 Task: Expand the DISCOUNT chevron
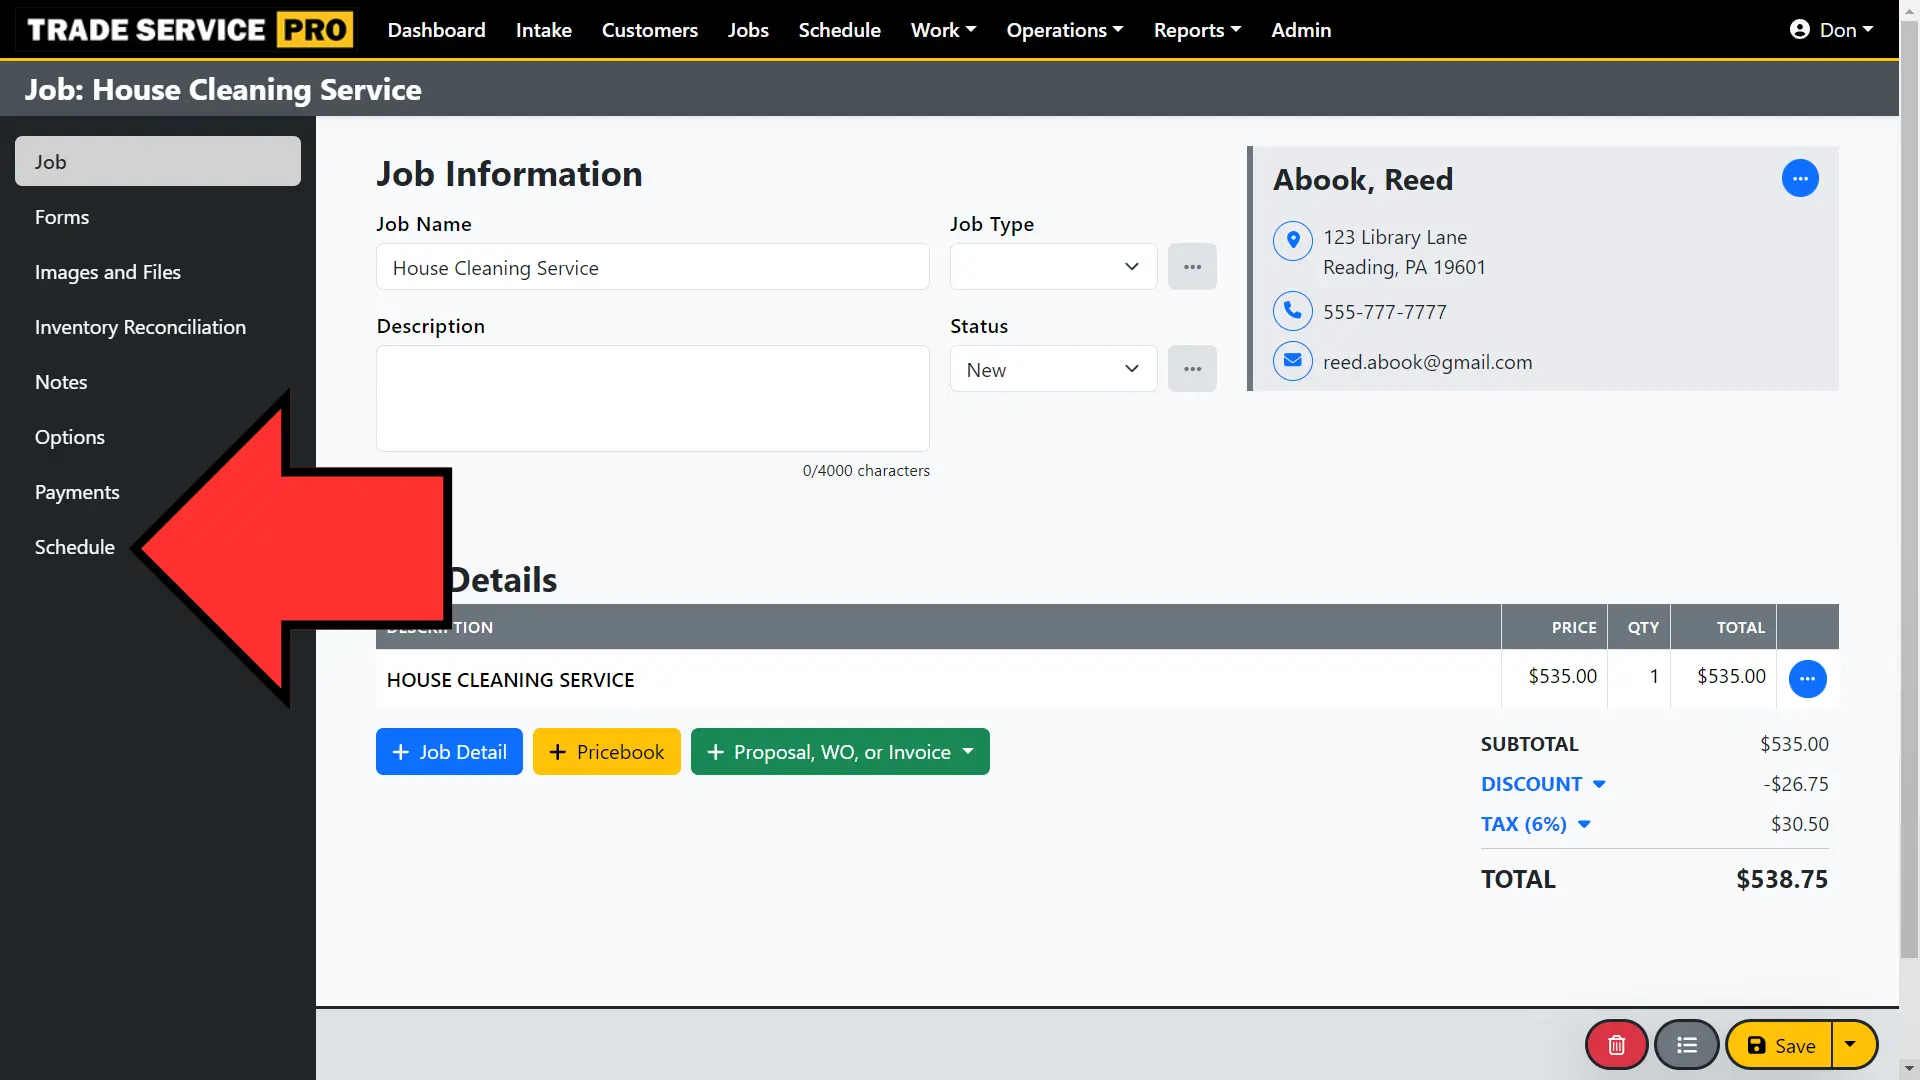tap(1600, 784)
